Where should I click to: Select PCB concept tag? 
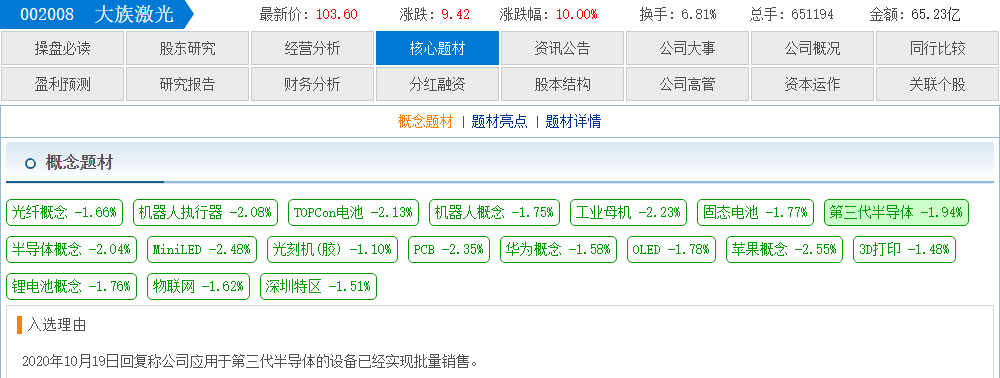pyautogui.click(x=448, y=249)
